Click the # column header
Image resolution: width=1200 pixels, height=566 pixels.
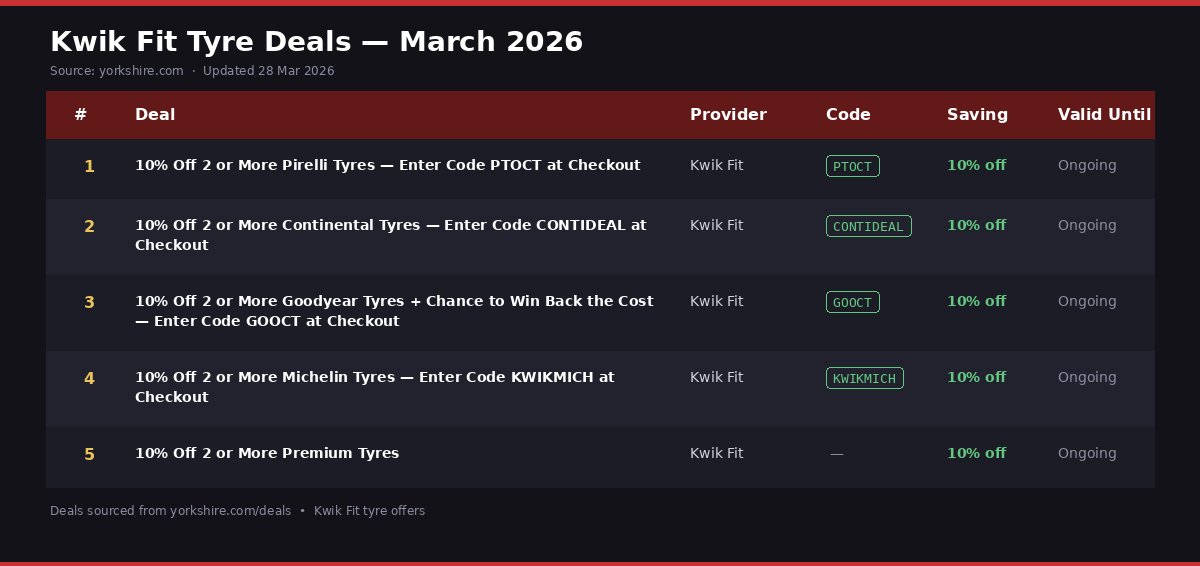81,114
